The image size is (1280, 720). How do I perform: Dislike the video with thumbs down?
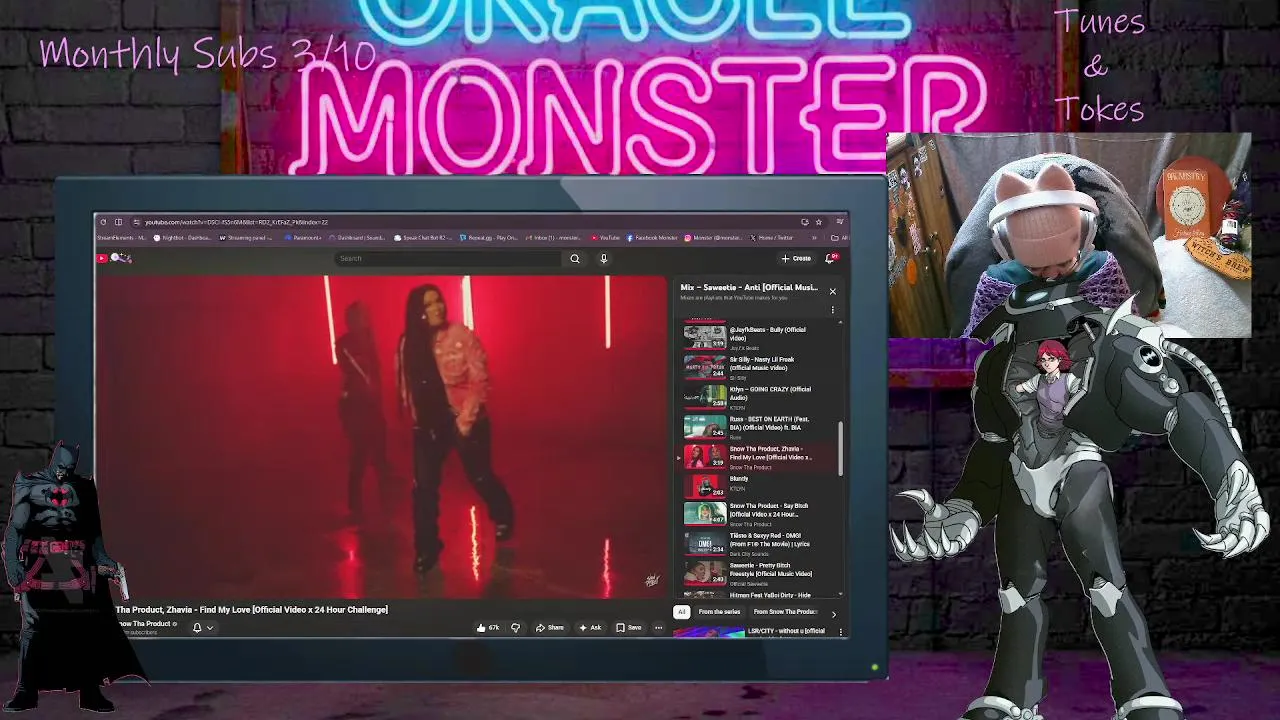pos(516,628)
